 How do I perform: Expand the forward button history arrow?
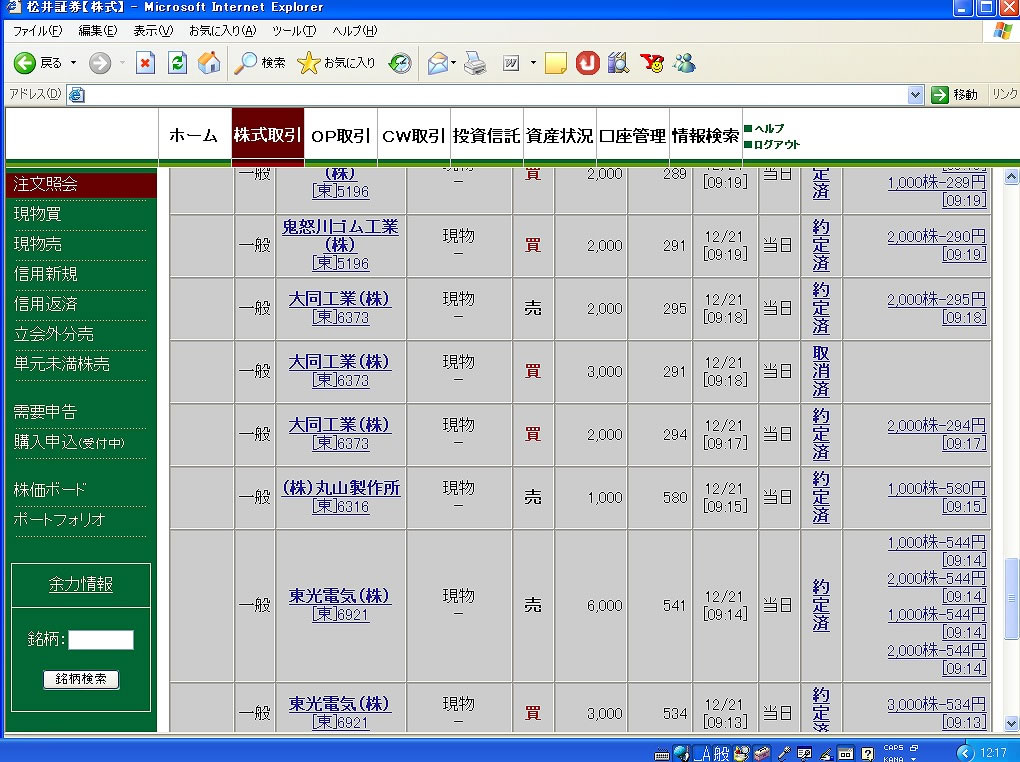(122, 63)
